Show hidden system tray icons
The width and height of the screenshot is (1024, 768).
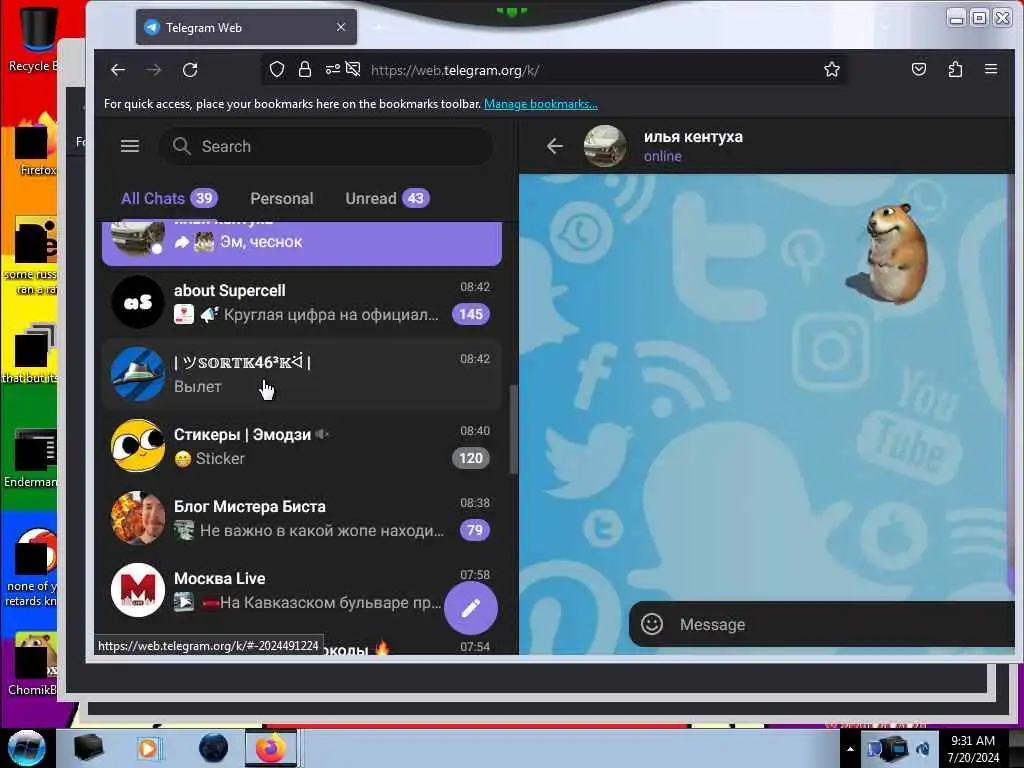[x=850, y=749]
